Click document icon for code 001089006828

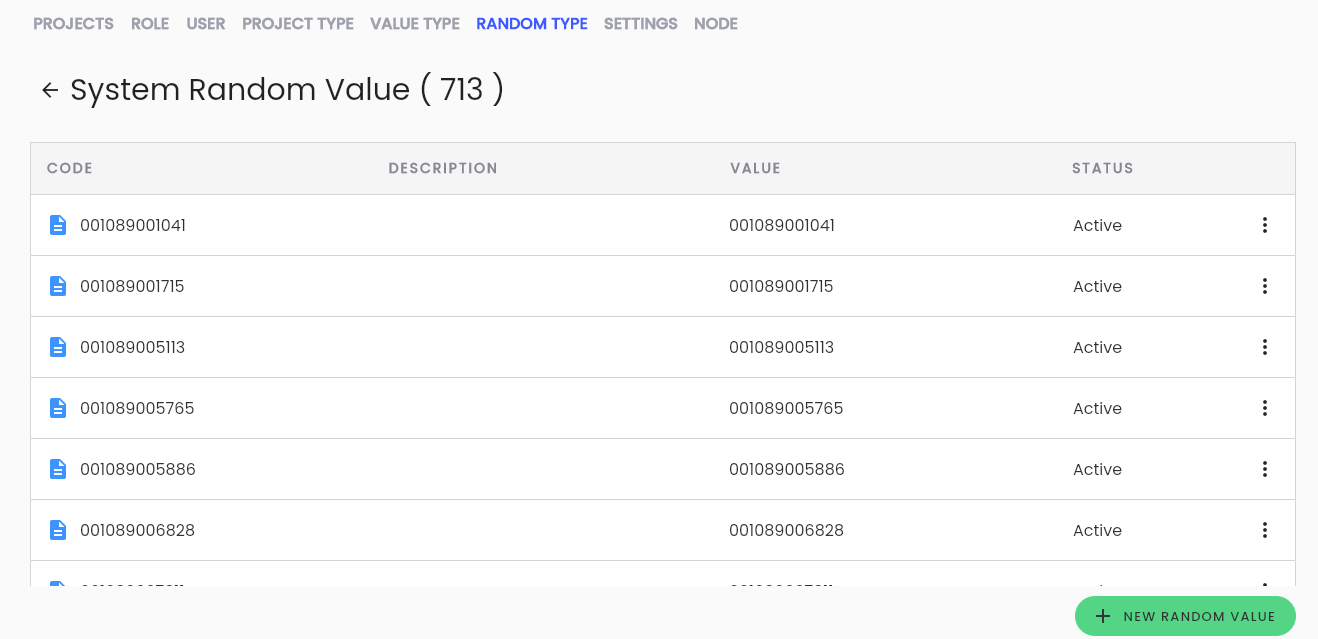click(x=58, y=530)
